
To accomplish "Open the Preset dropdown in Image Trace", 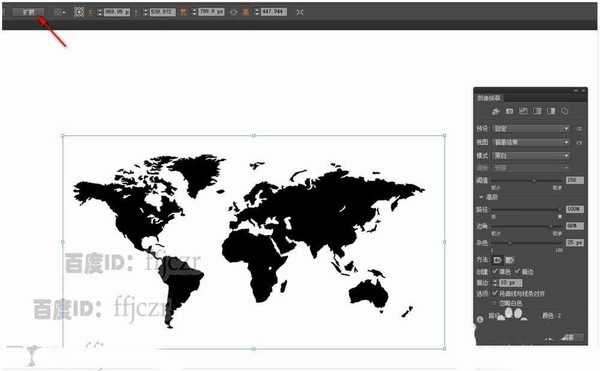I will [x=531, y=129].
